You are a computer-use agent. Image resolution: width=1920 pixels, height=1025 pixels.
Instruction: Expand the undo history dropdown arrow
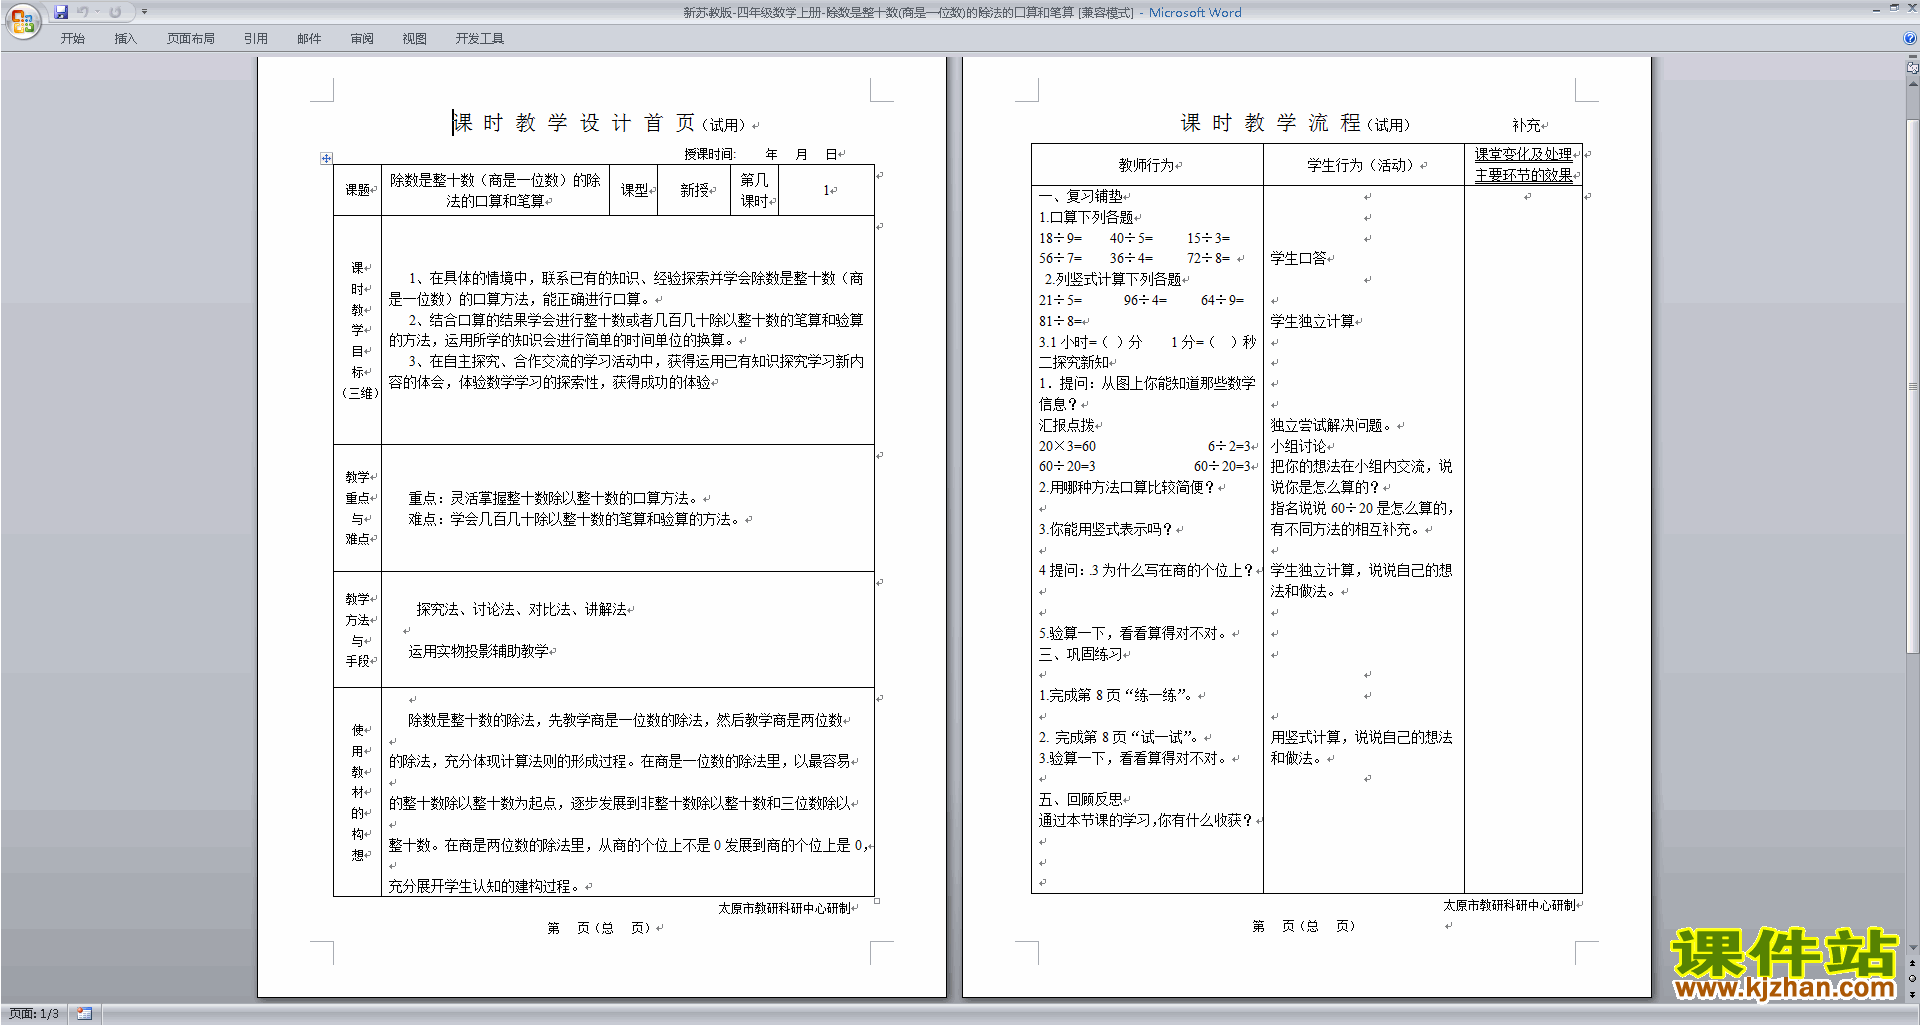97,12
